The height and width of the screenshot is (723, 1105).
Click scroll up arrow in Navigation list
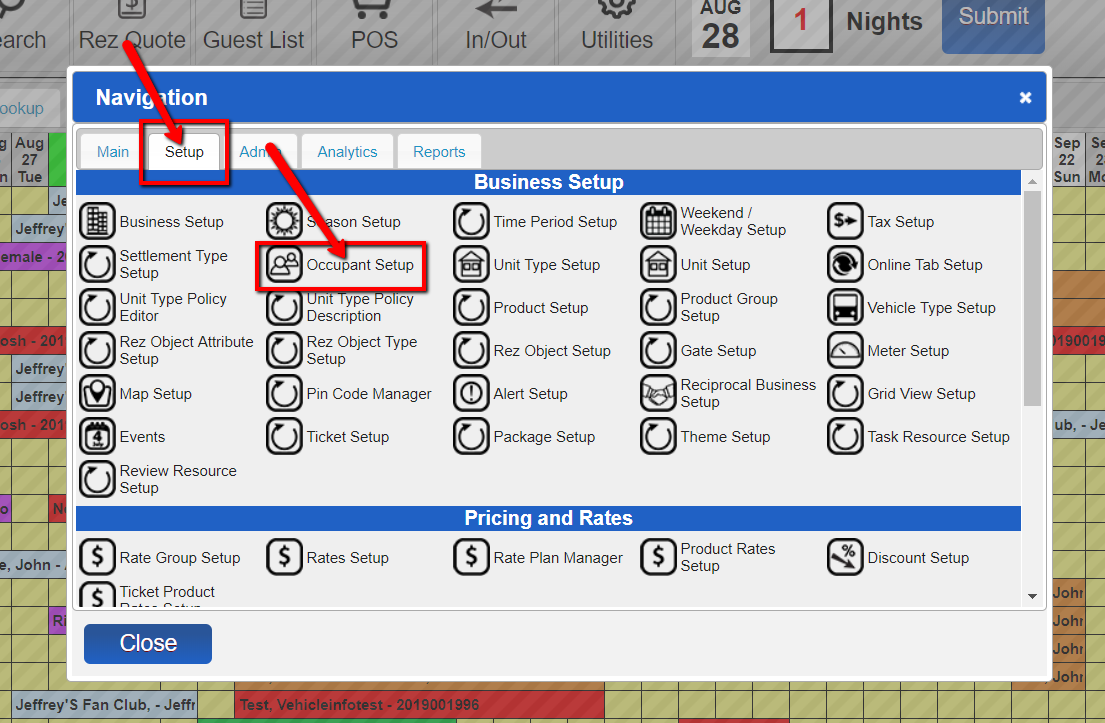click(1032, 182)
